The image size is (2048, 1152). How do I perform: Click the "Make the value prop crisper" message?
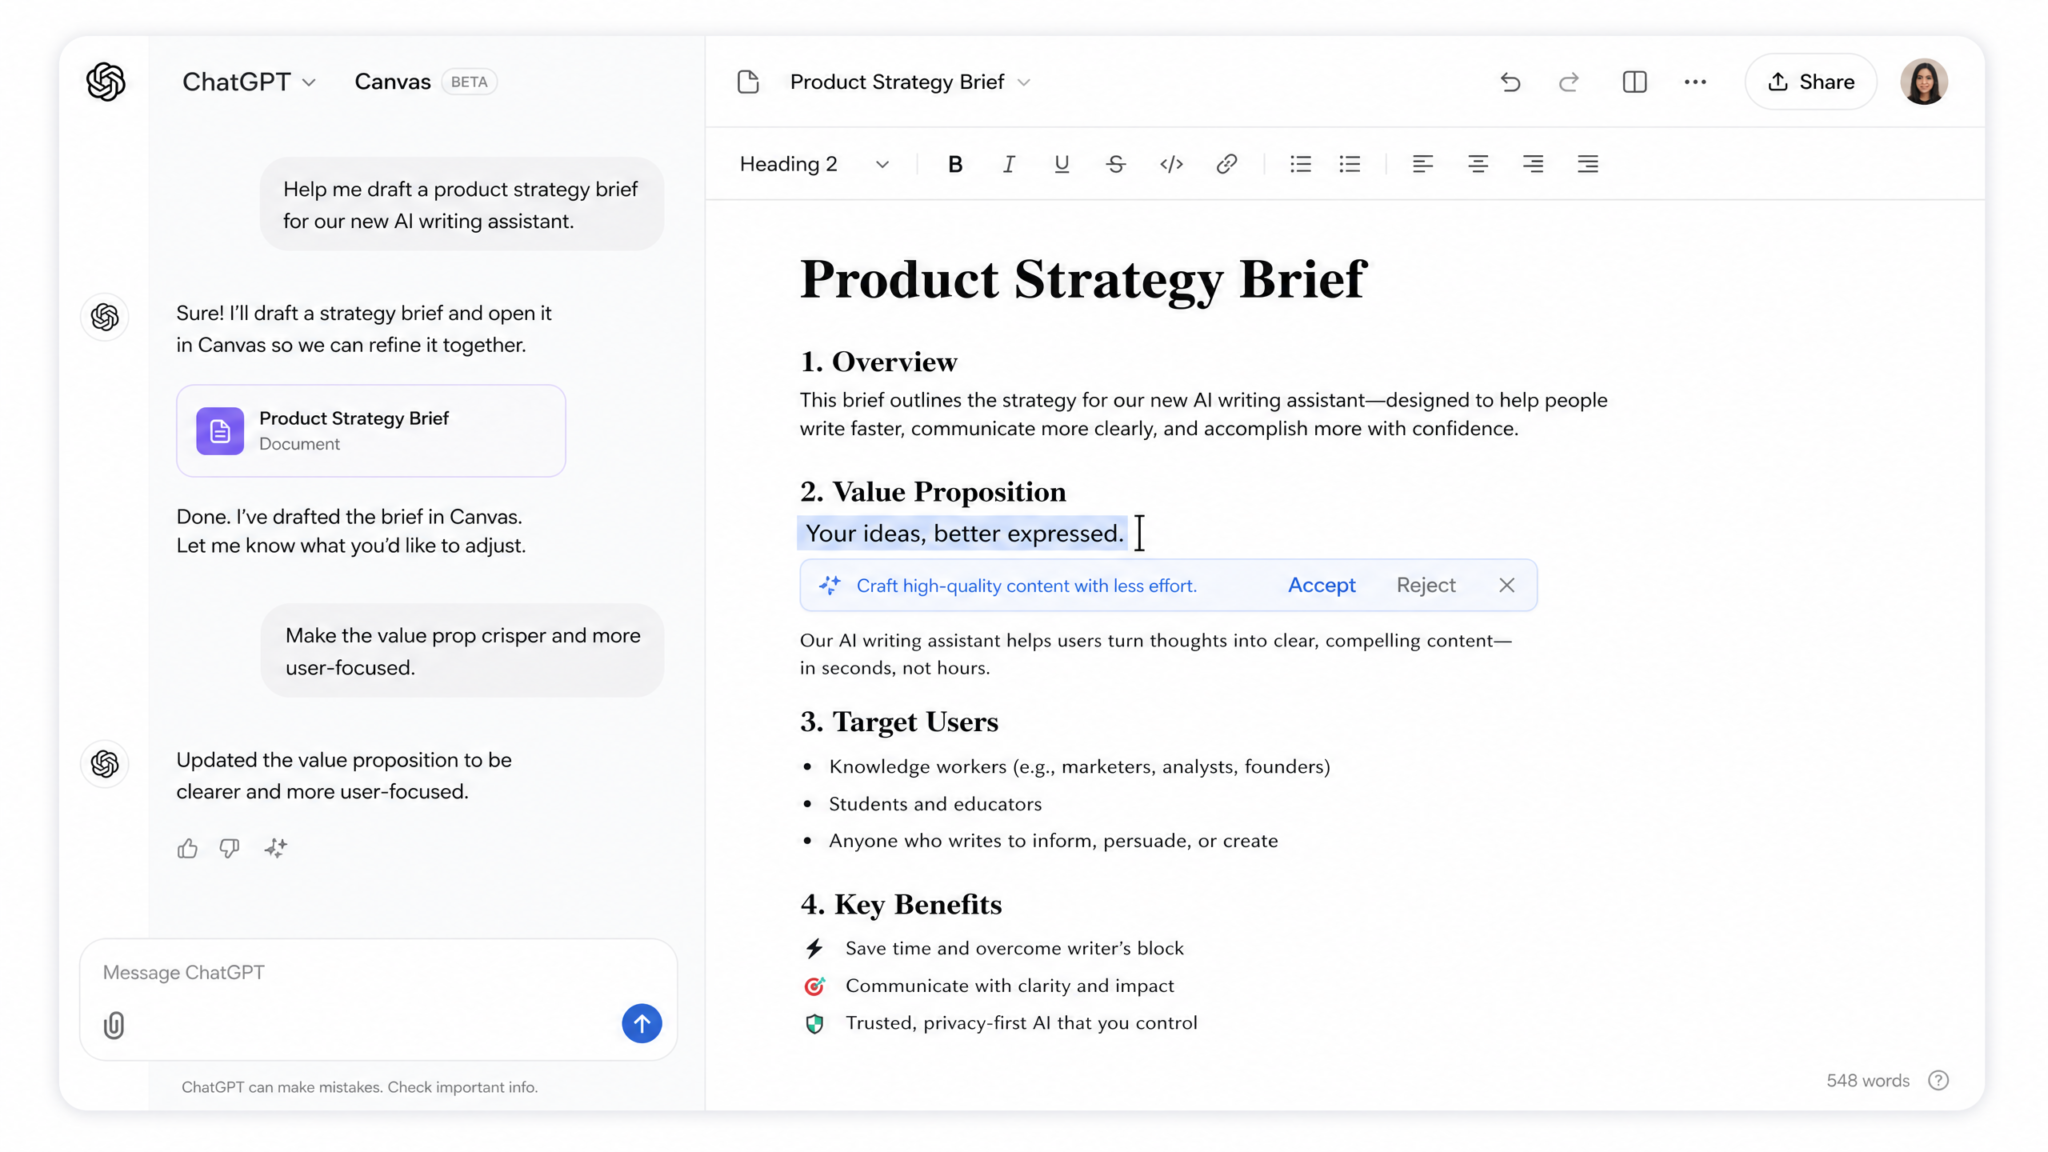(462, 652)
